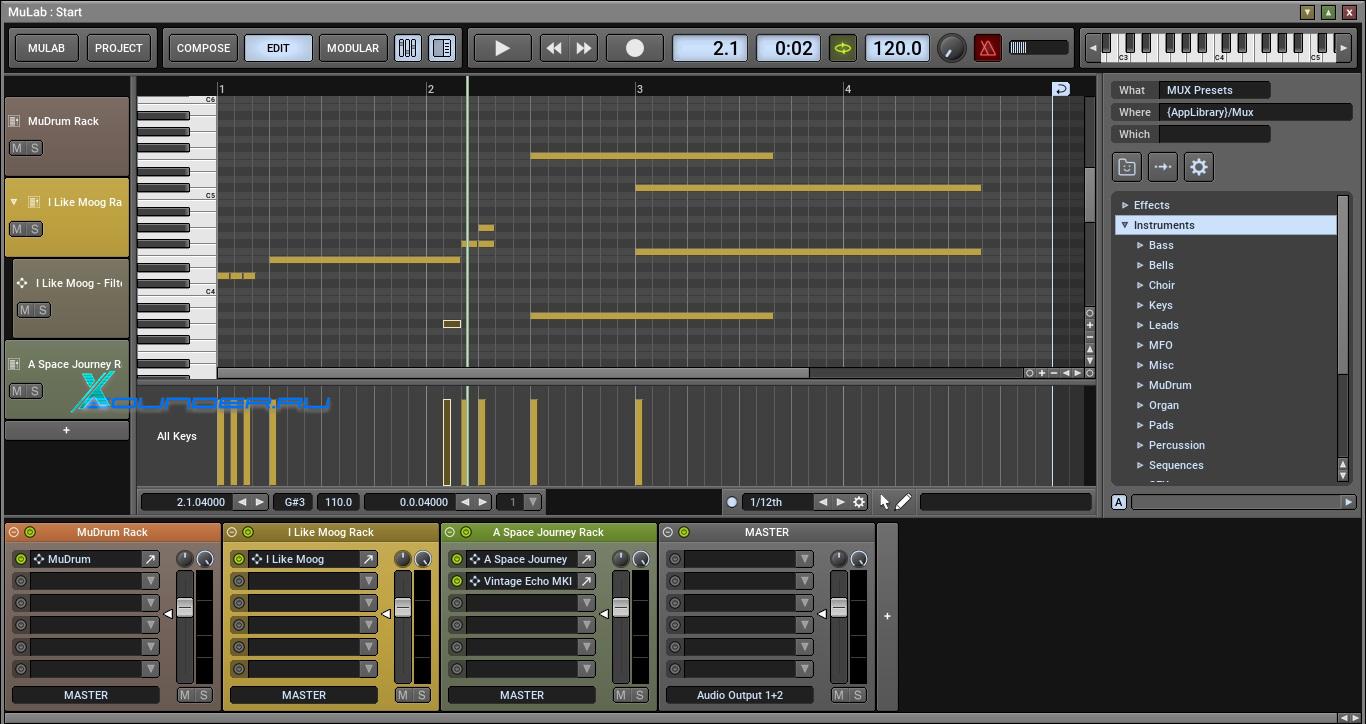Expand the Leads category
Screen dimensions: 1366x724
pyautogui.click(x=1140, y=325)
